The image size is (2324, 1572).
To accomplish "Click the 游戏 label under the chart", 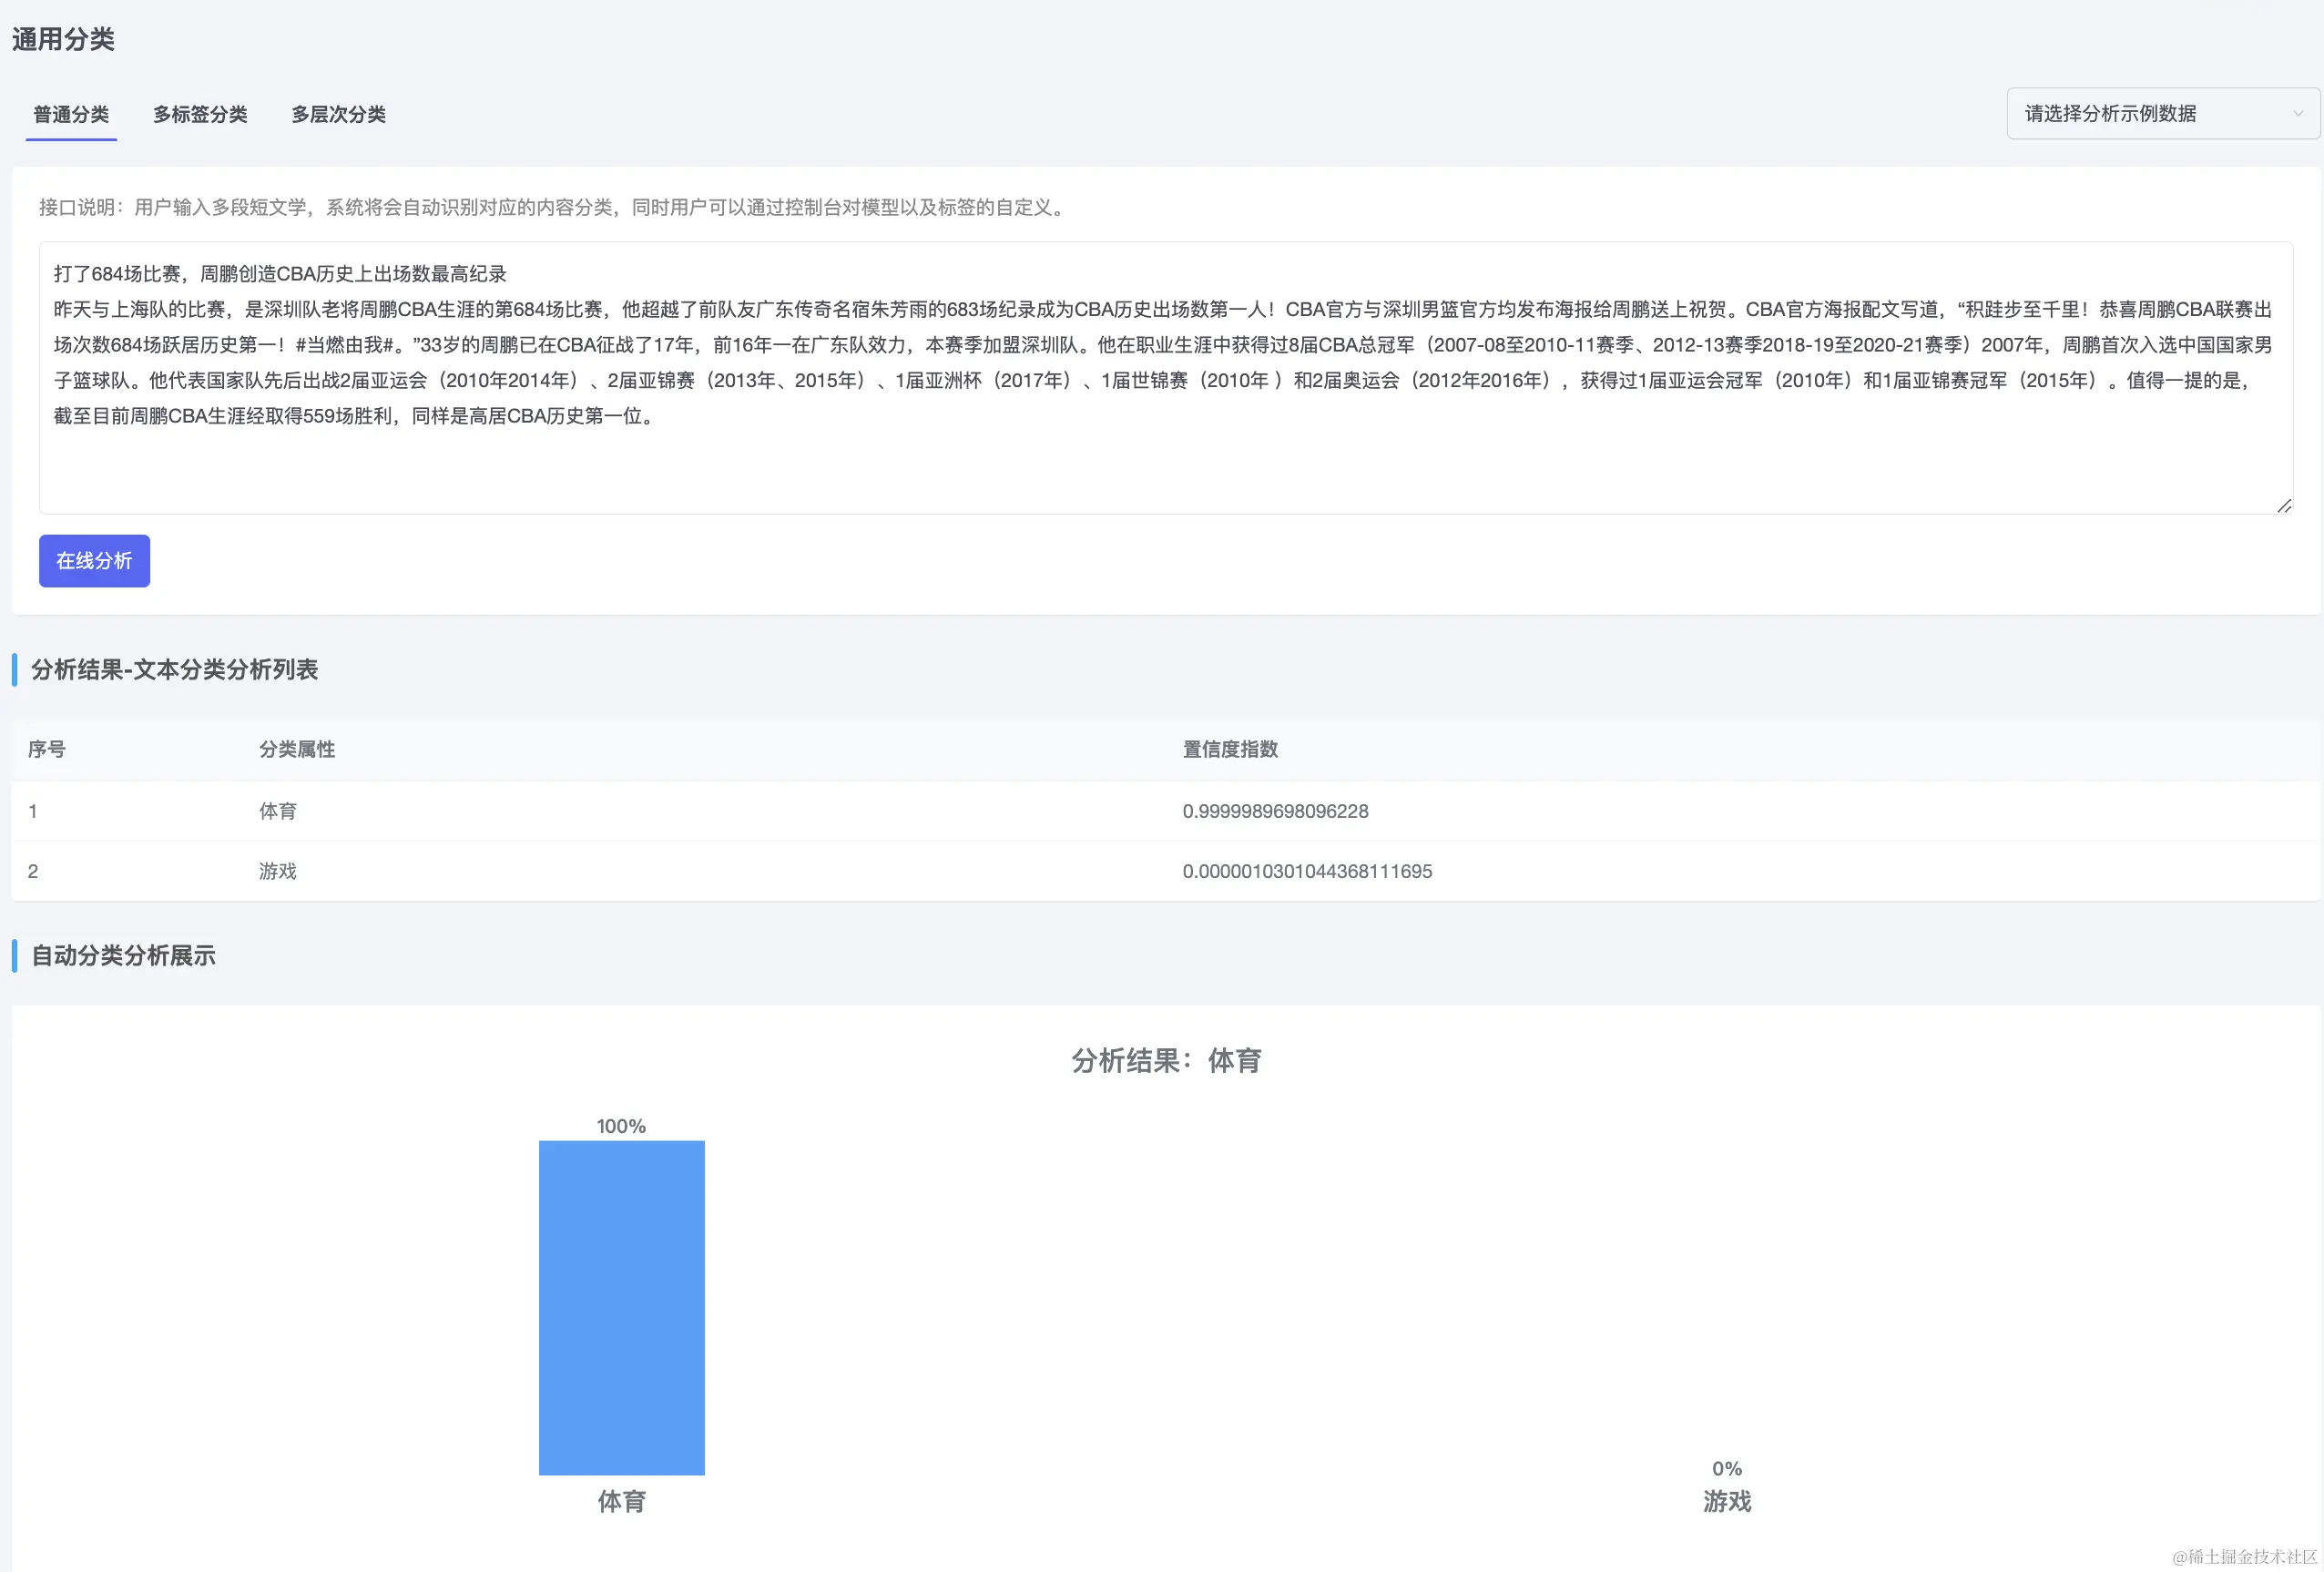I will click(x=1727, y=1501).
